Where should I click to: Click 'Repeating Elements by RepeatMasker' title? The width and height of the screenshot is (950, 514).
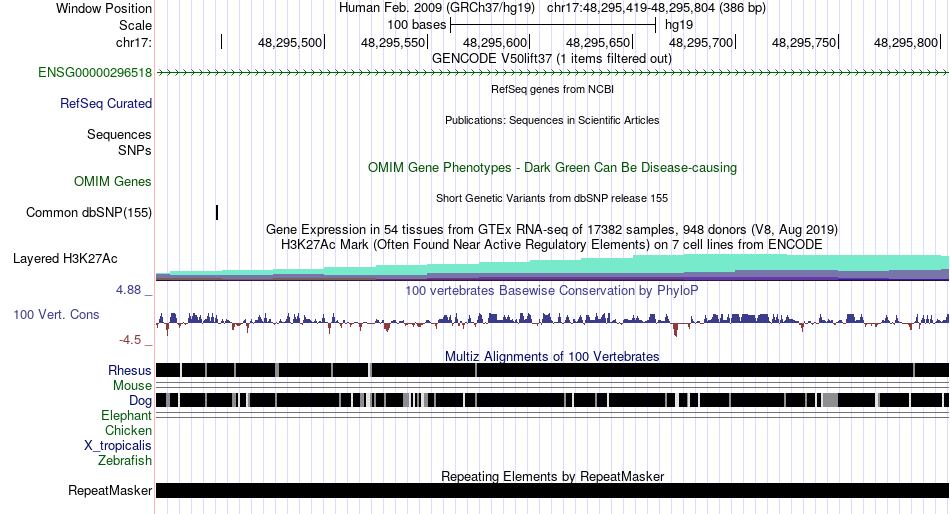[x=553, y=476]
